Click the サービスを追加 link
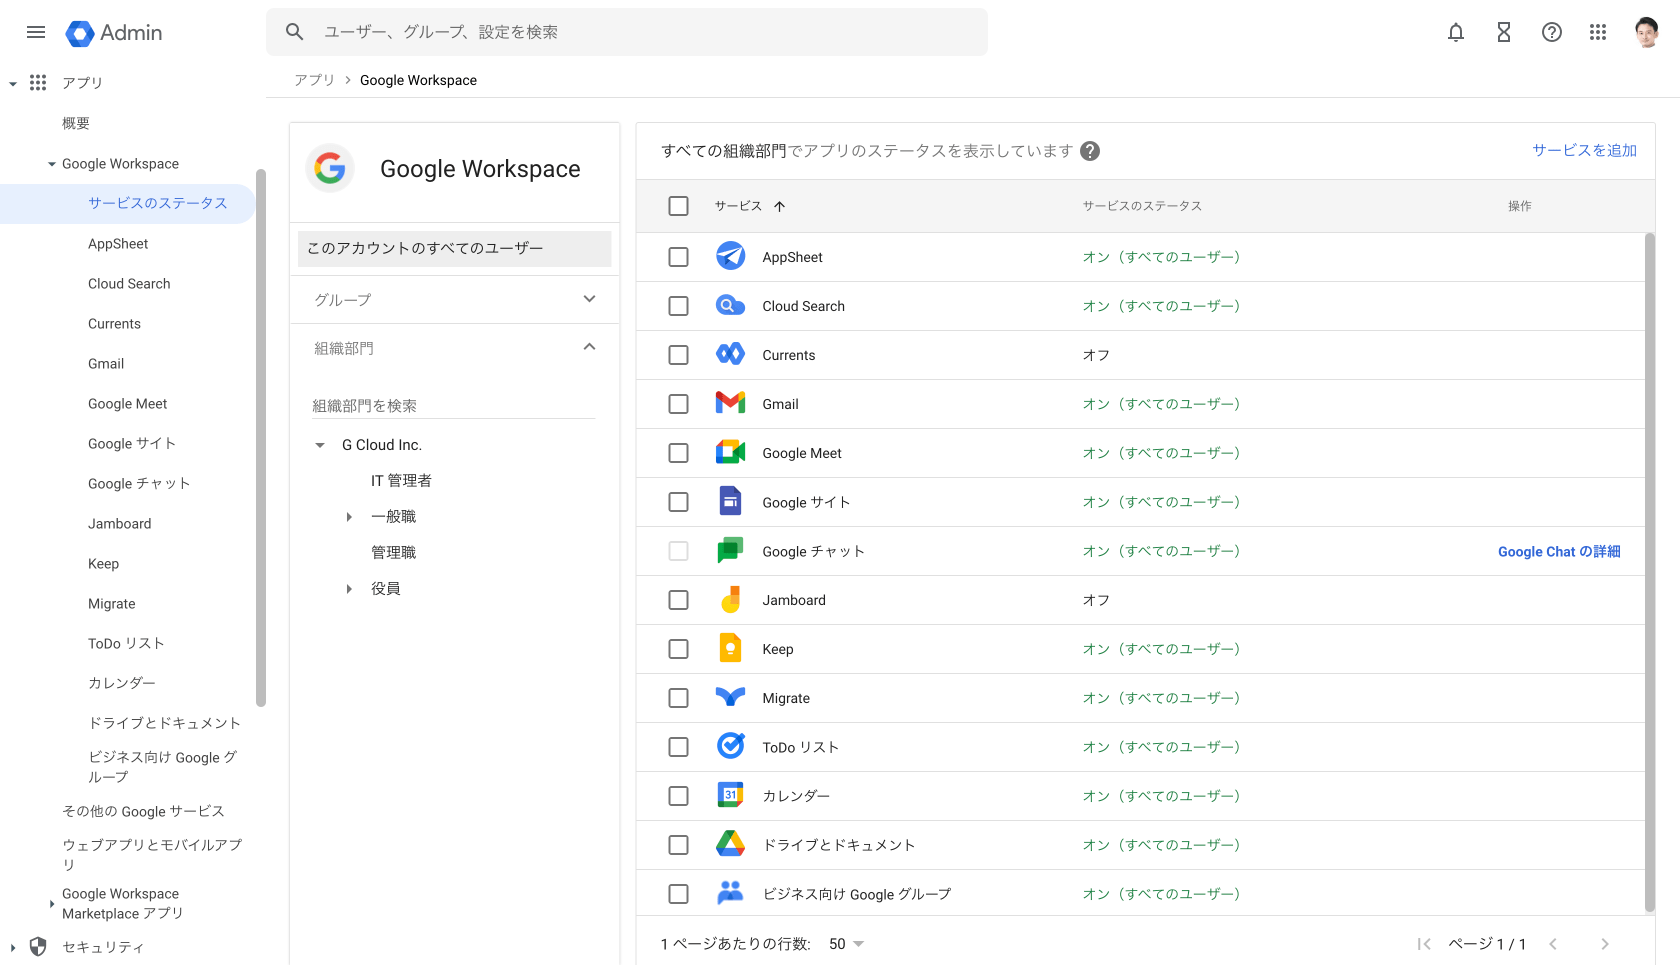The image size is (1680, 965). tap(1585, 150)
